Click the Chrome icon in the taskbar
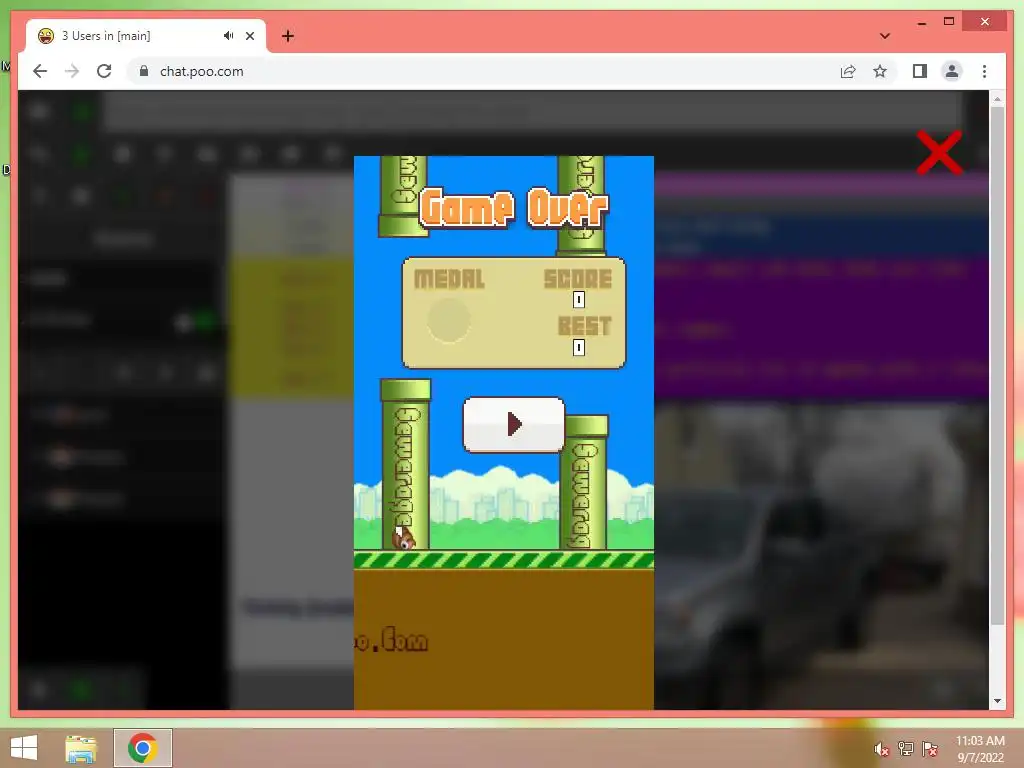Viewport: 1024px width, 768px height. click(142, 748)
